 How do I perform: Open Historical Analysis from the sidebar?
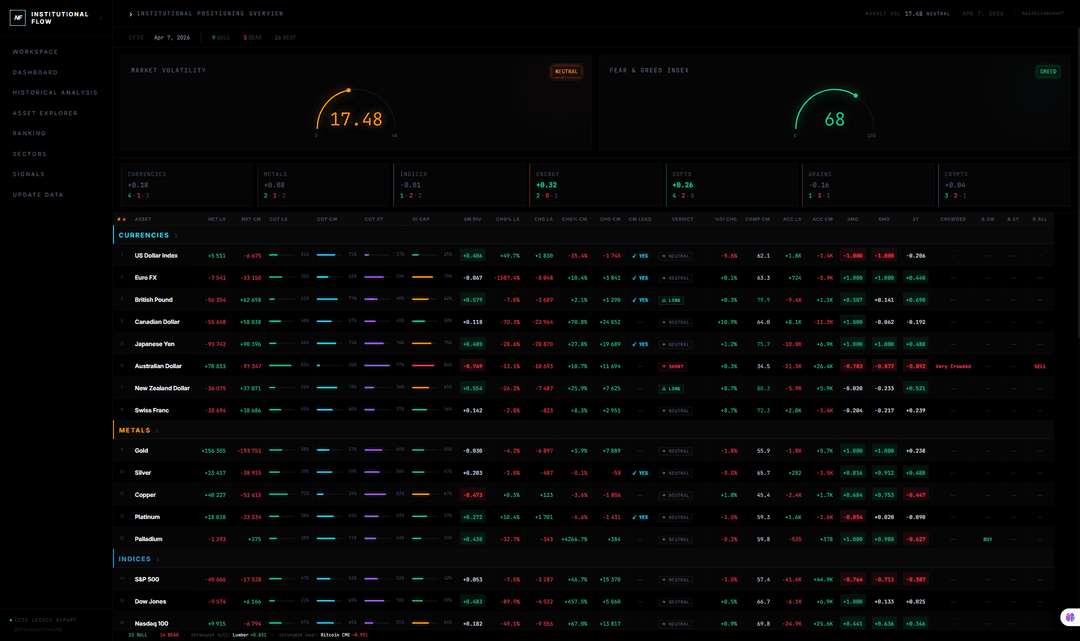[55, 92]
